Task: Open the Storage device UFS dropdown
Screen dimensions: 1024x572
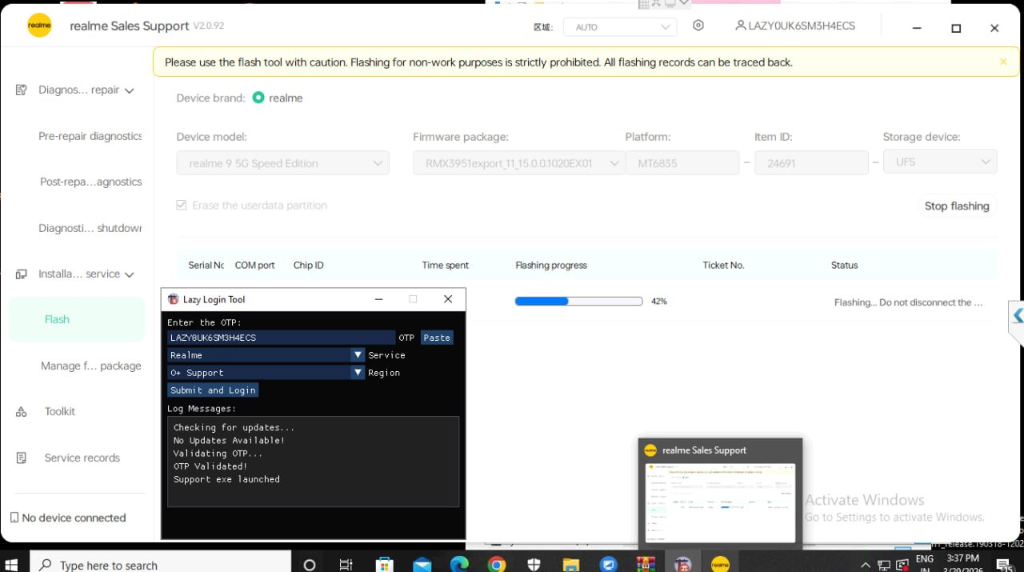Action: point(940,162)
